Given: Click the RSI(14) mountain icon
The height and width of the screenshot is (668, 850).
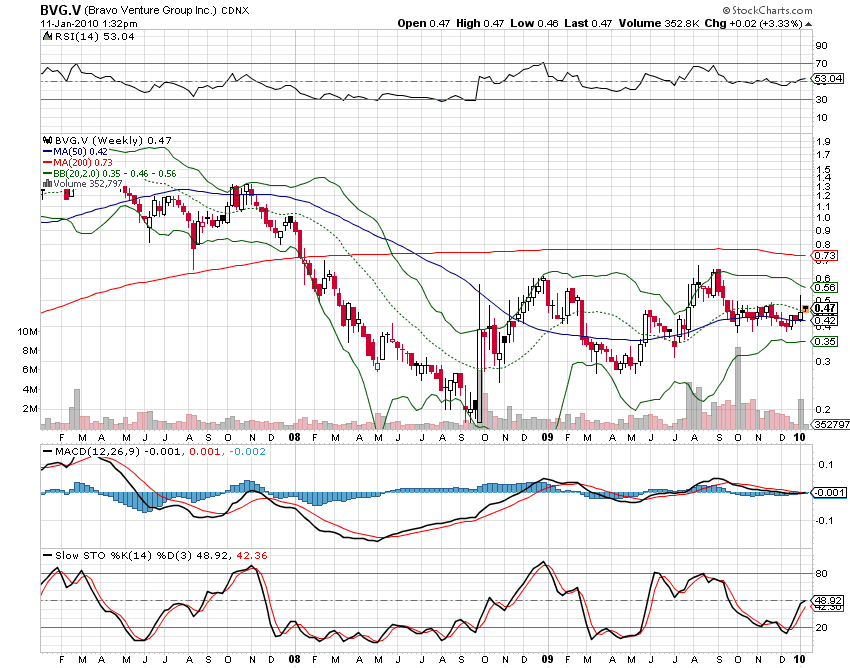Looking at the screenshot, I should click(48, 36).
